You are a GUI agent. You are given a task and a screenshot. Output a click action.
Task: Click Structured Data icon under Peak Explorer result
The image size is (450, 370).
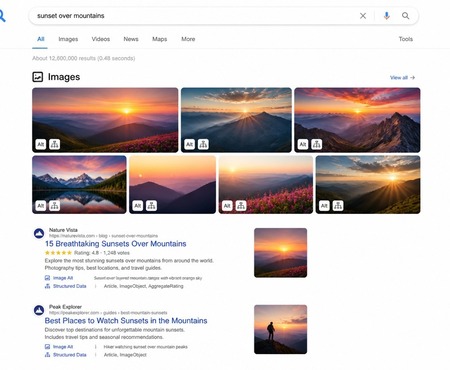pos(47,355)
